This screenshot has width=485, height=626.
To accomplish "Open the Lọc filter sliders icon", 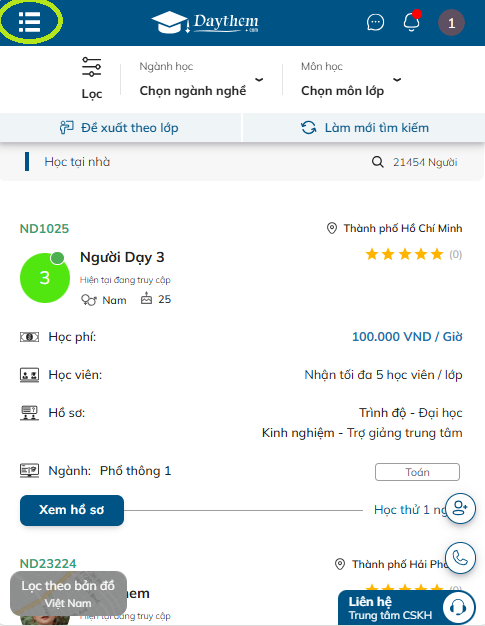I will (x=91, y=67).
